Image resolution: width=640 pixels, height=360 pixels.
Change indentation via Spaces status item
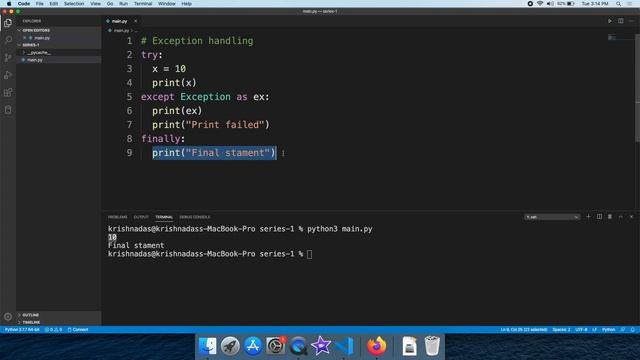[561, 330]
